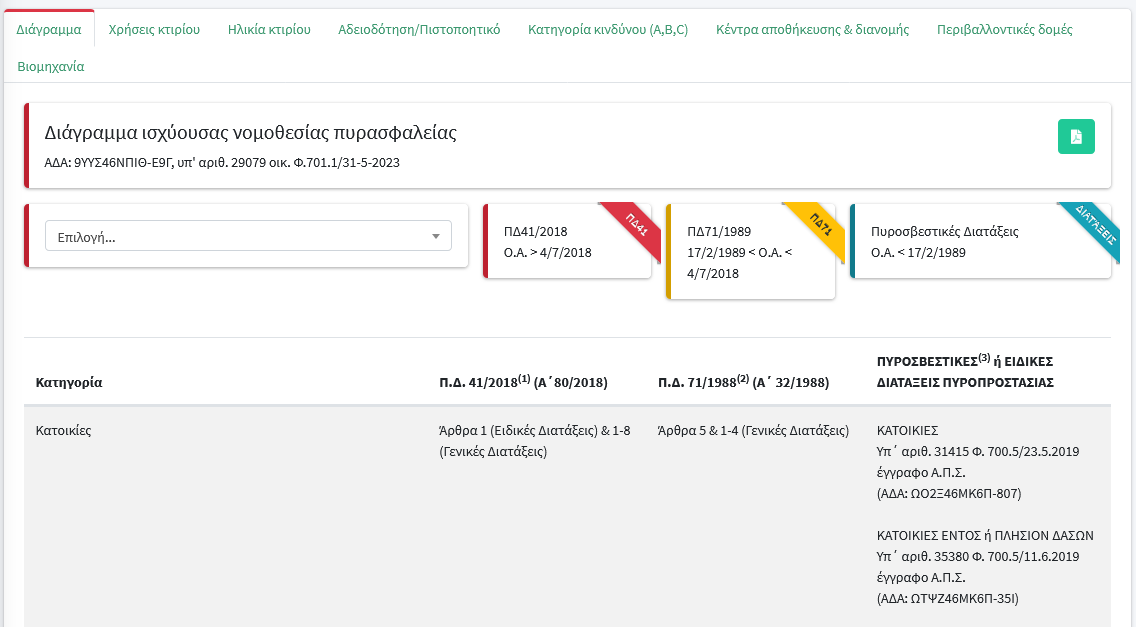Image resolution: width=1136 pixels, height=627 pixels.
Task: Click the Κατοικίες row category cell
Action: tap(64, 431)
